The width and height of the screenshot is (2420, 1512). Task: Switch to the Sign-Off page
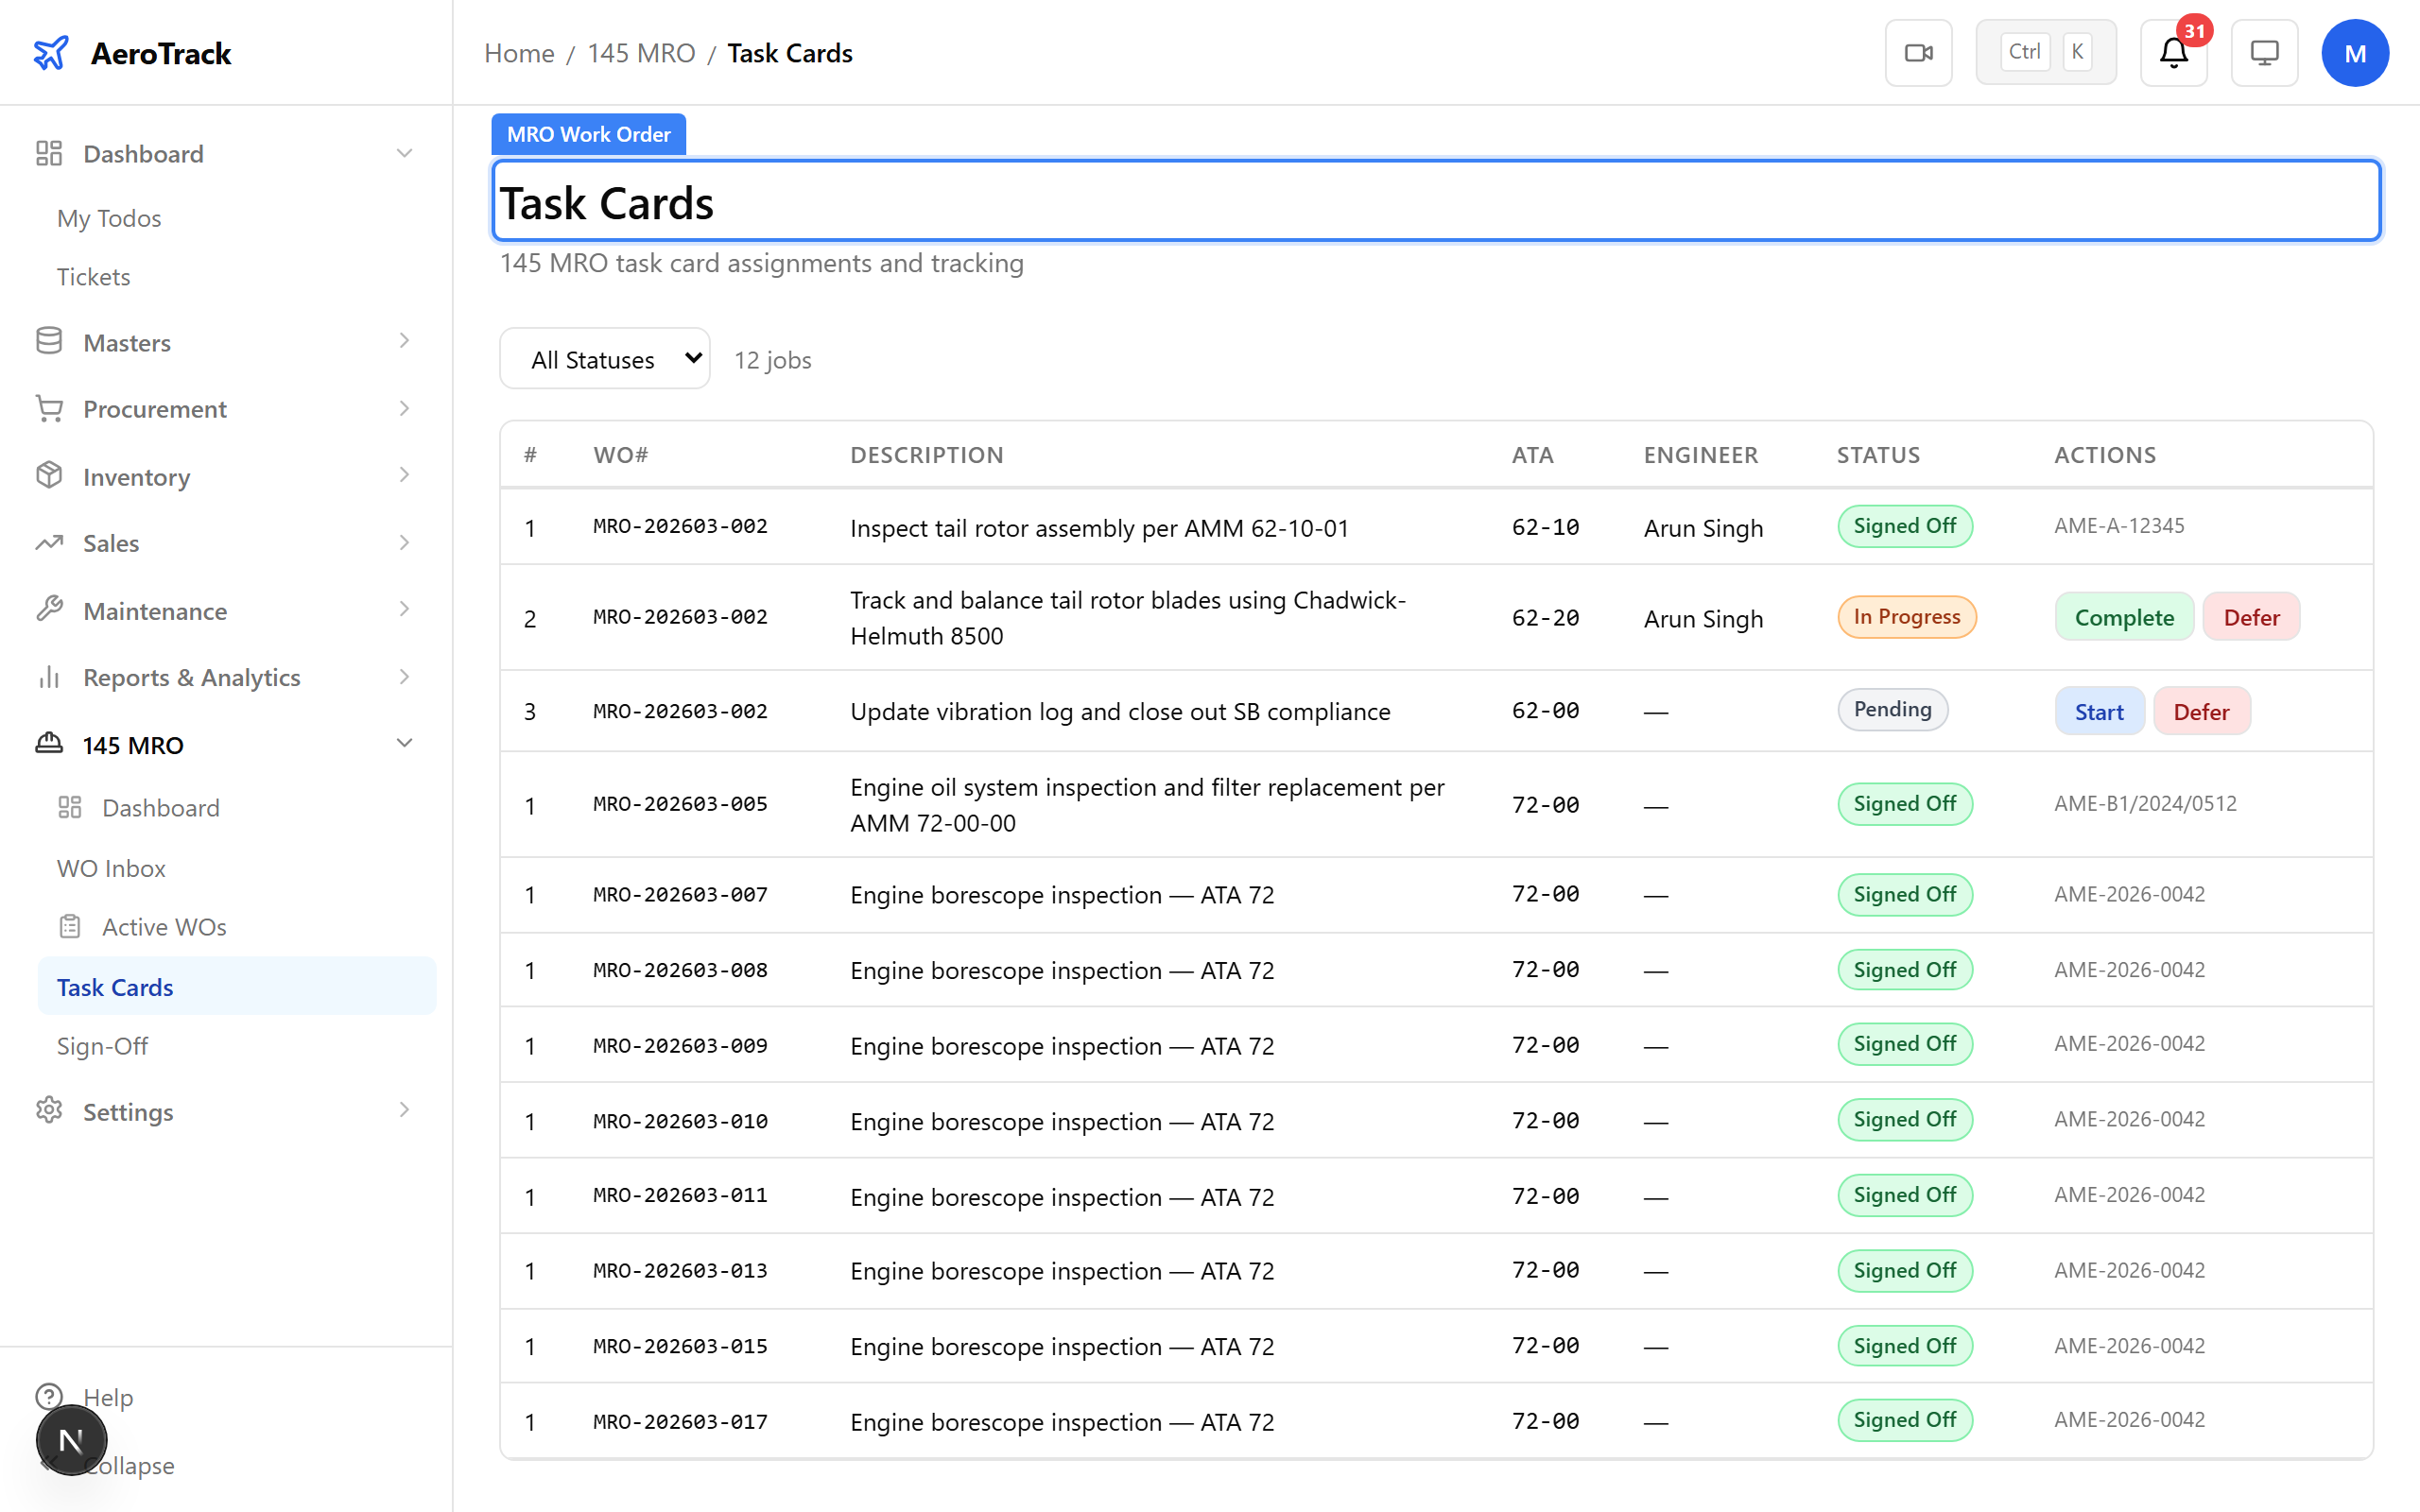click(x=103, y=1045)
